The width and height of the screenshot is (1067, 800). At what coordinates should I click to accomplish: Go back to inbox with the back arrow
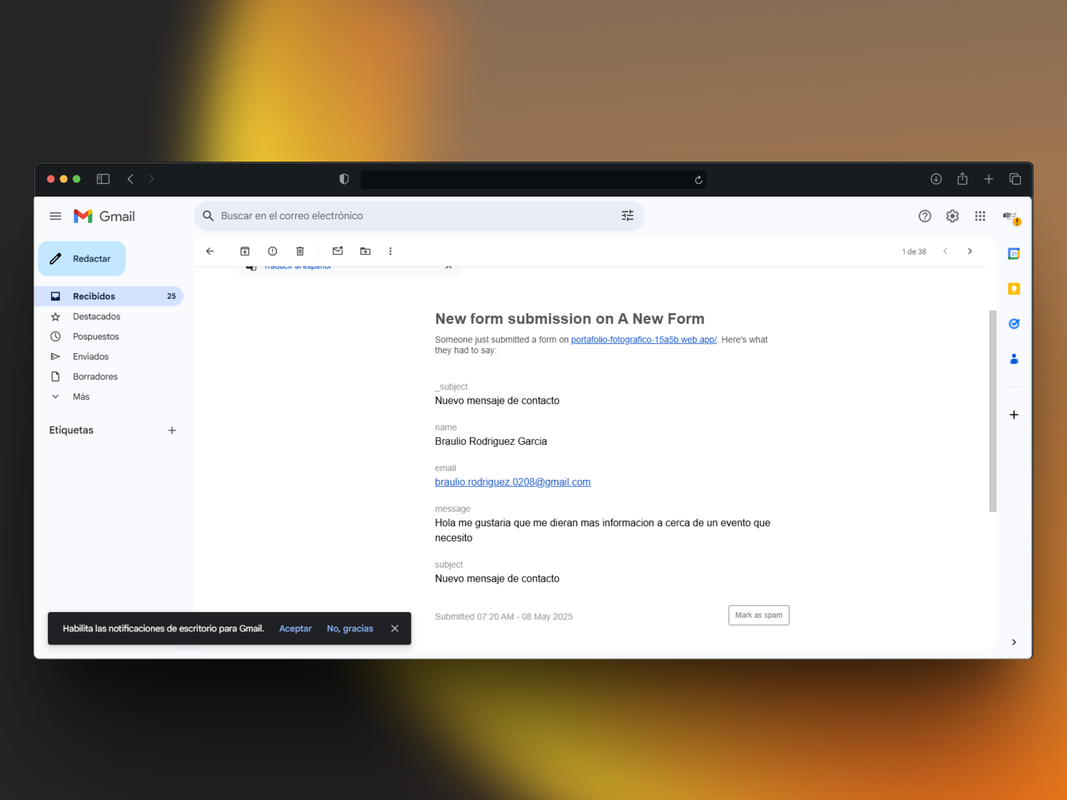click(x=210, y=251)
